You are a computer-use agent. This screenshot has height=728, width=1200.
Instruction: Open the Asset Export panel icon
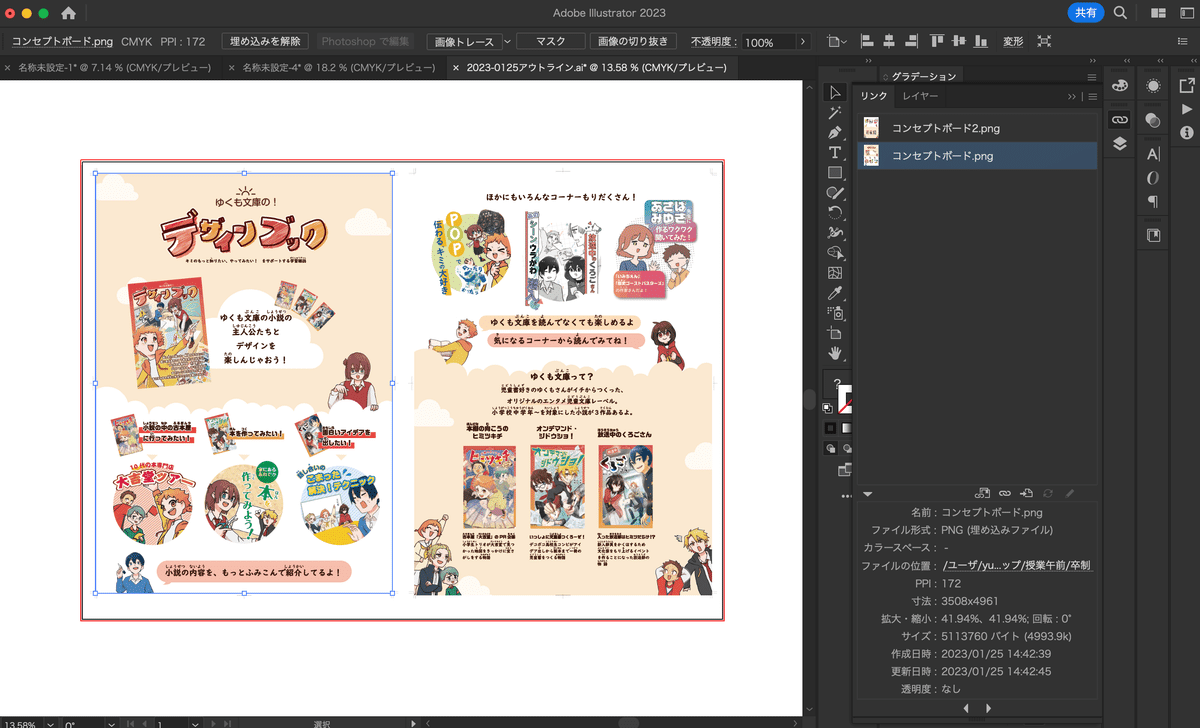pyautogui.click(x=1186, y=87)
